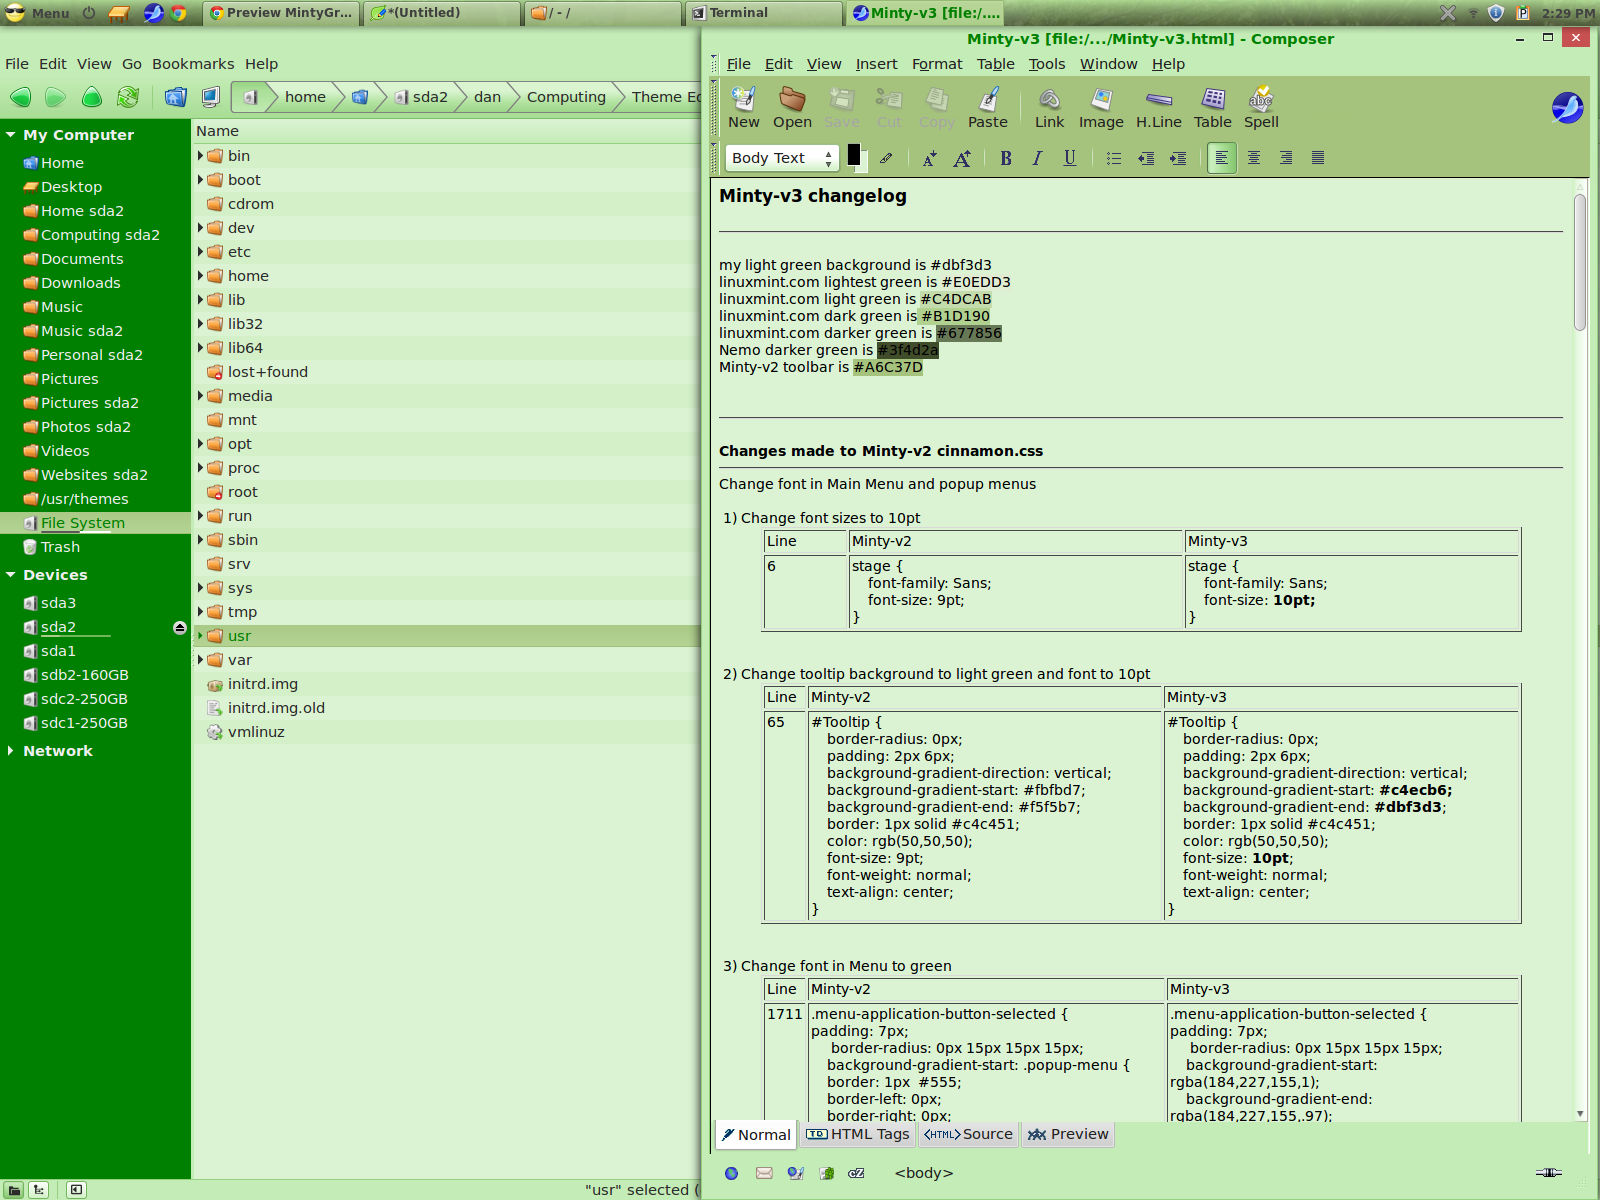Open SeaMonkey Browser from status bar
Screen dimensions: 1600x1200
click(x=731, y=1173)
